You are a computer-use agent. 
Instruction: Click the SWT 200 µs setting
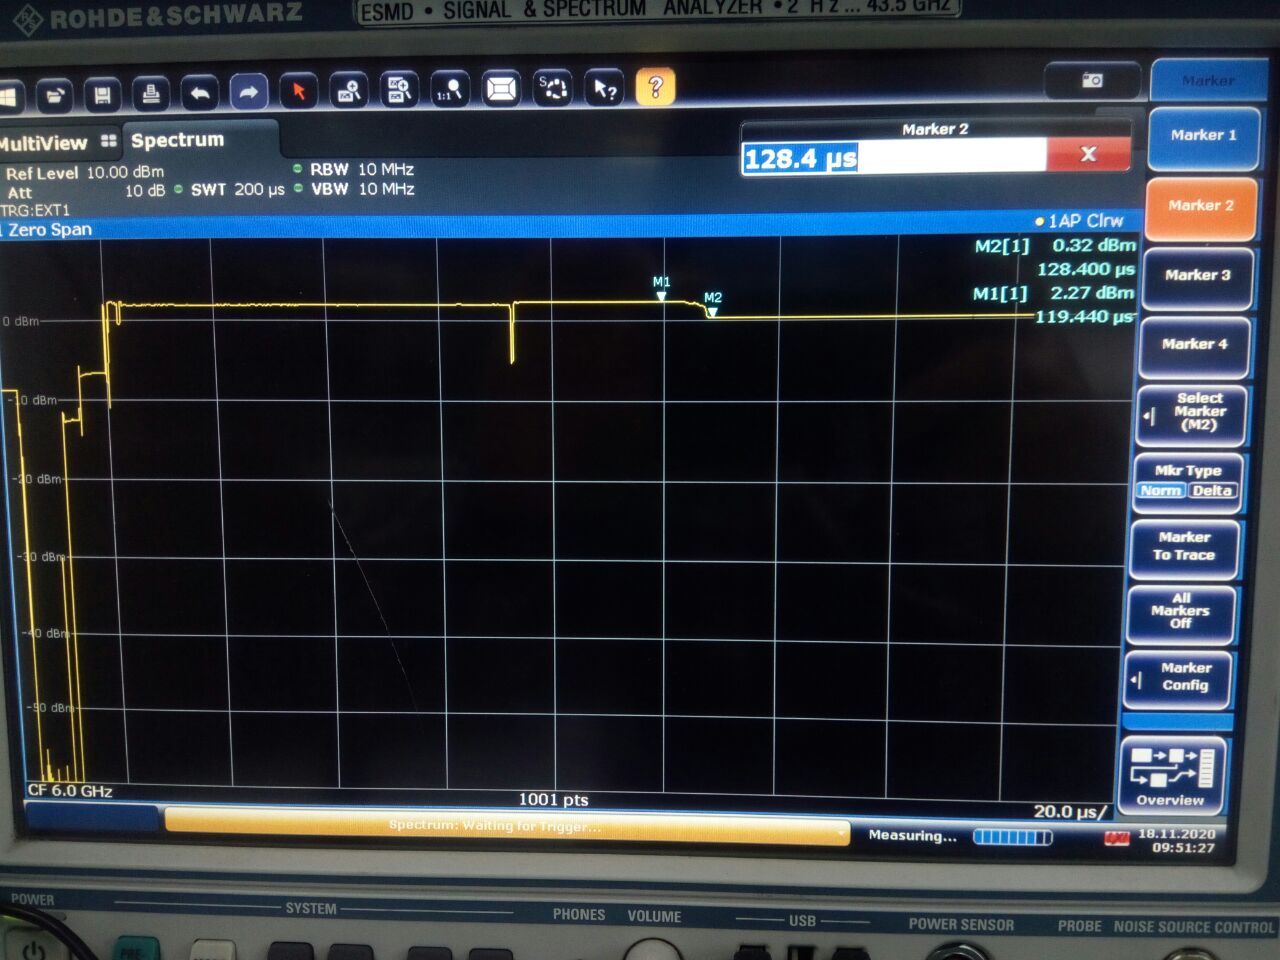pyautogui.click(x=237, y=189)
